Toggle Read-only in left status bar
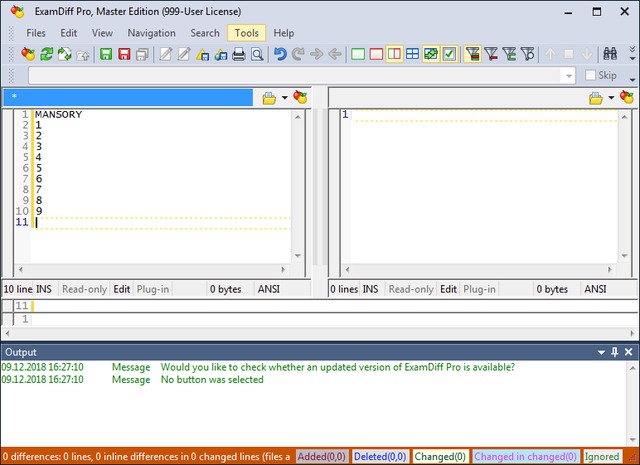Image resolution: width=640 pixels, height=465 pixels. (84, 289)
